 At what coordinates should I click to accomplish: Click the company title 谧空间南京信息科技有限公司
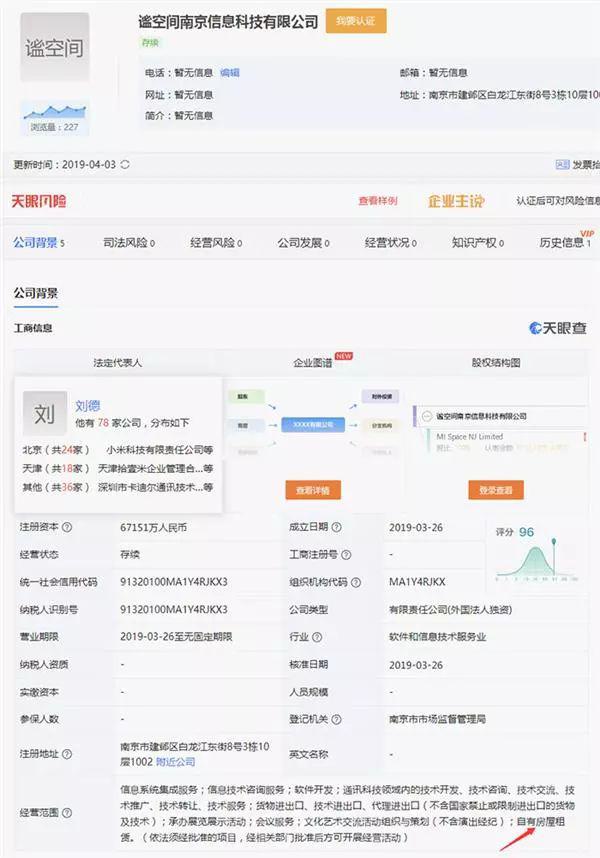coord(228,21)
